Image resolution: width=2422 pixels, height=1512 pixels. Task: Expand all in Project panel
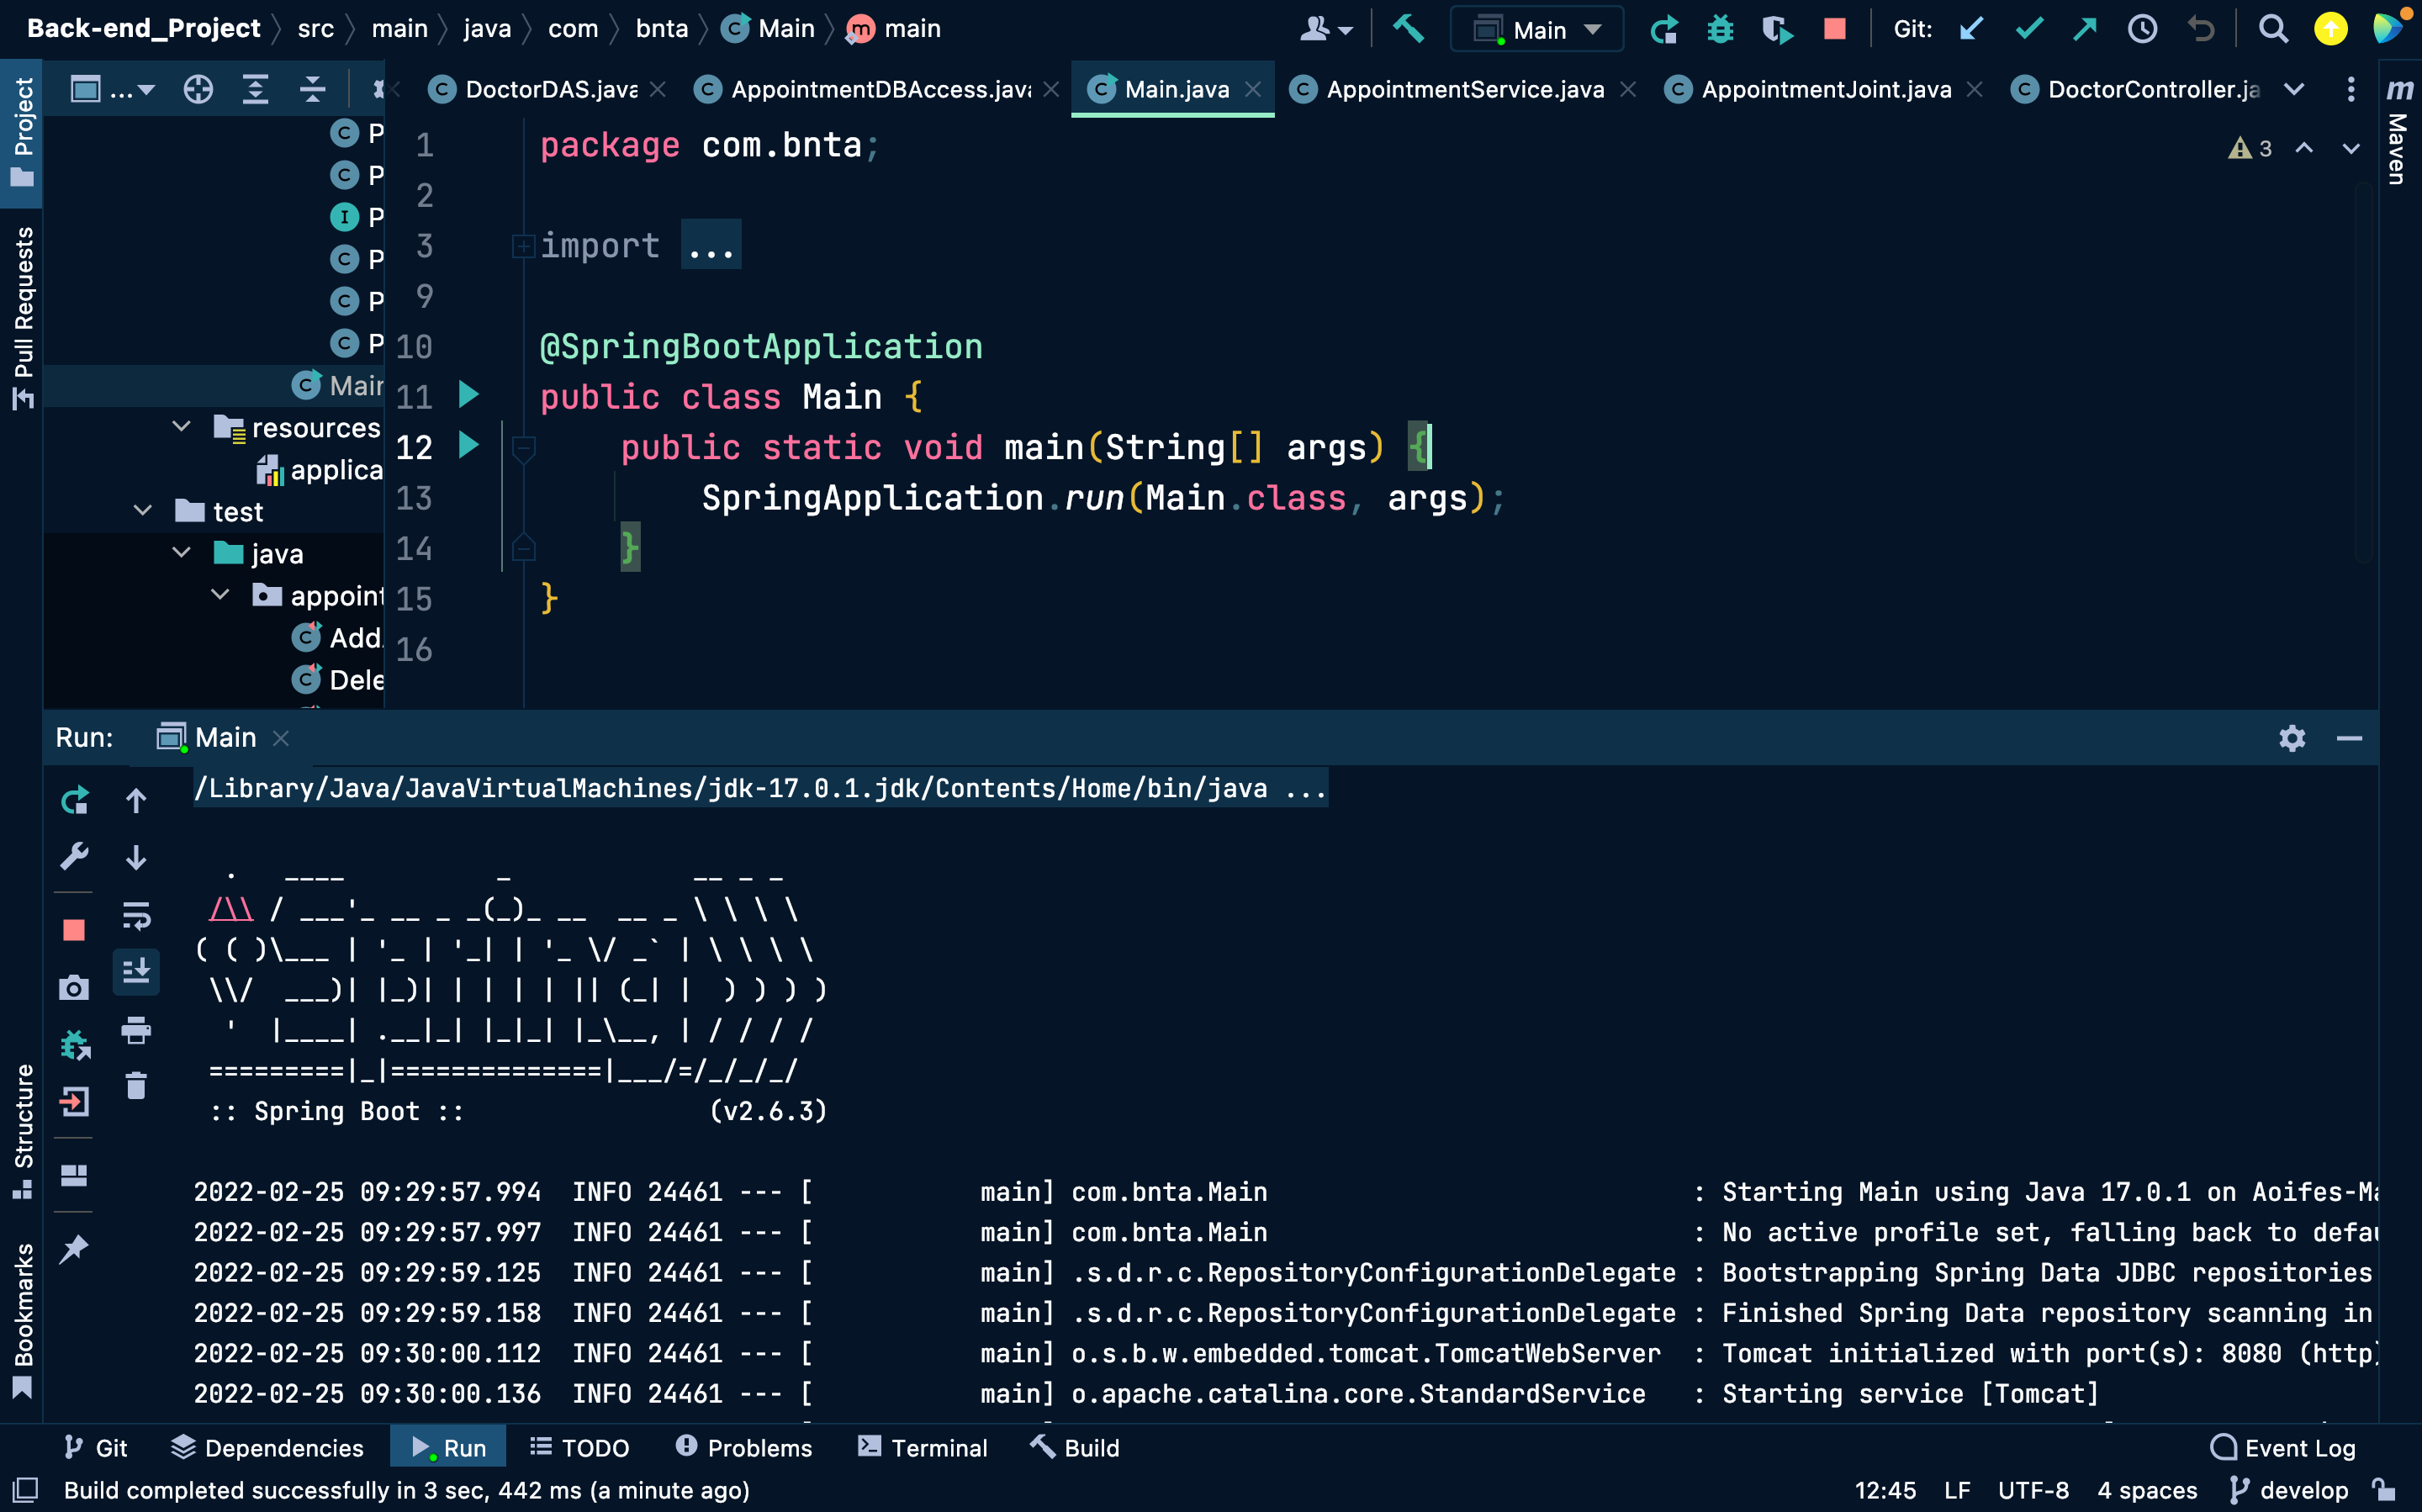coord(255,89)
